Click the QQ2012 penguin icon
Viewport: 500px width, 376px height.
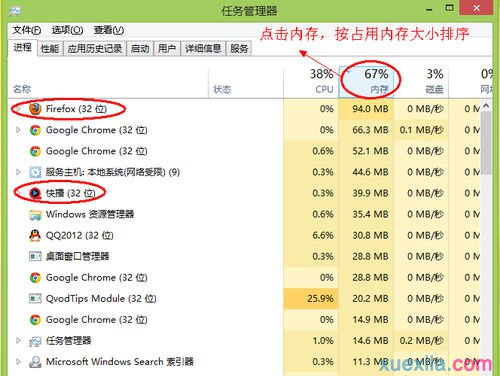point(35,235)
